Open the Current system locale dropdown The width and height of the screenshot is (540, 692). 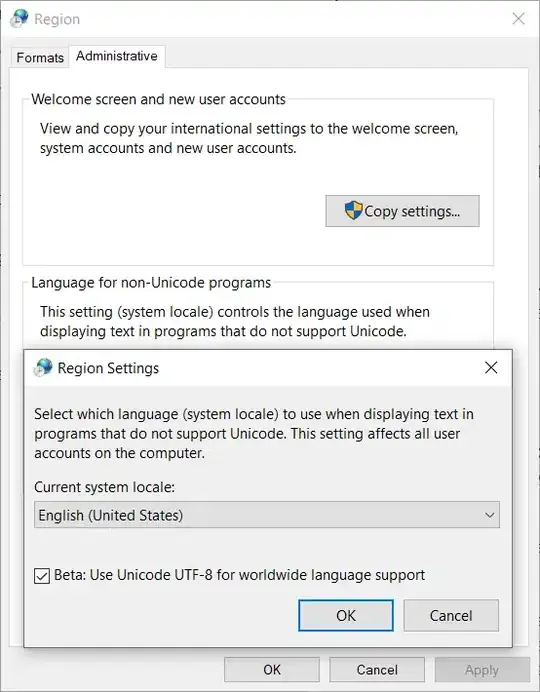(x=267, y=515)
